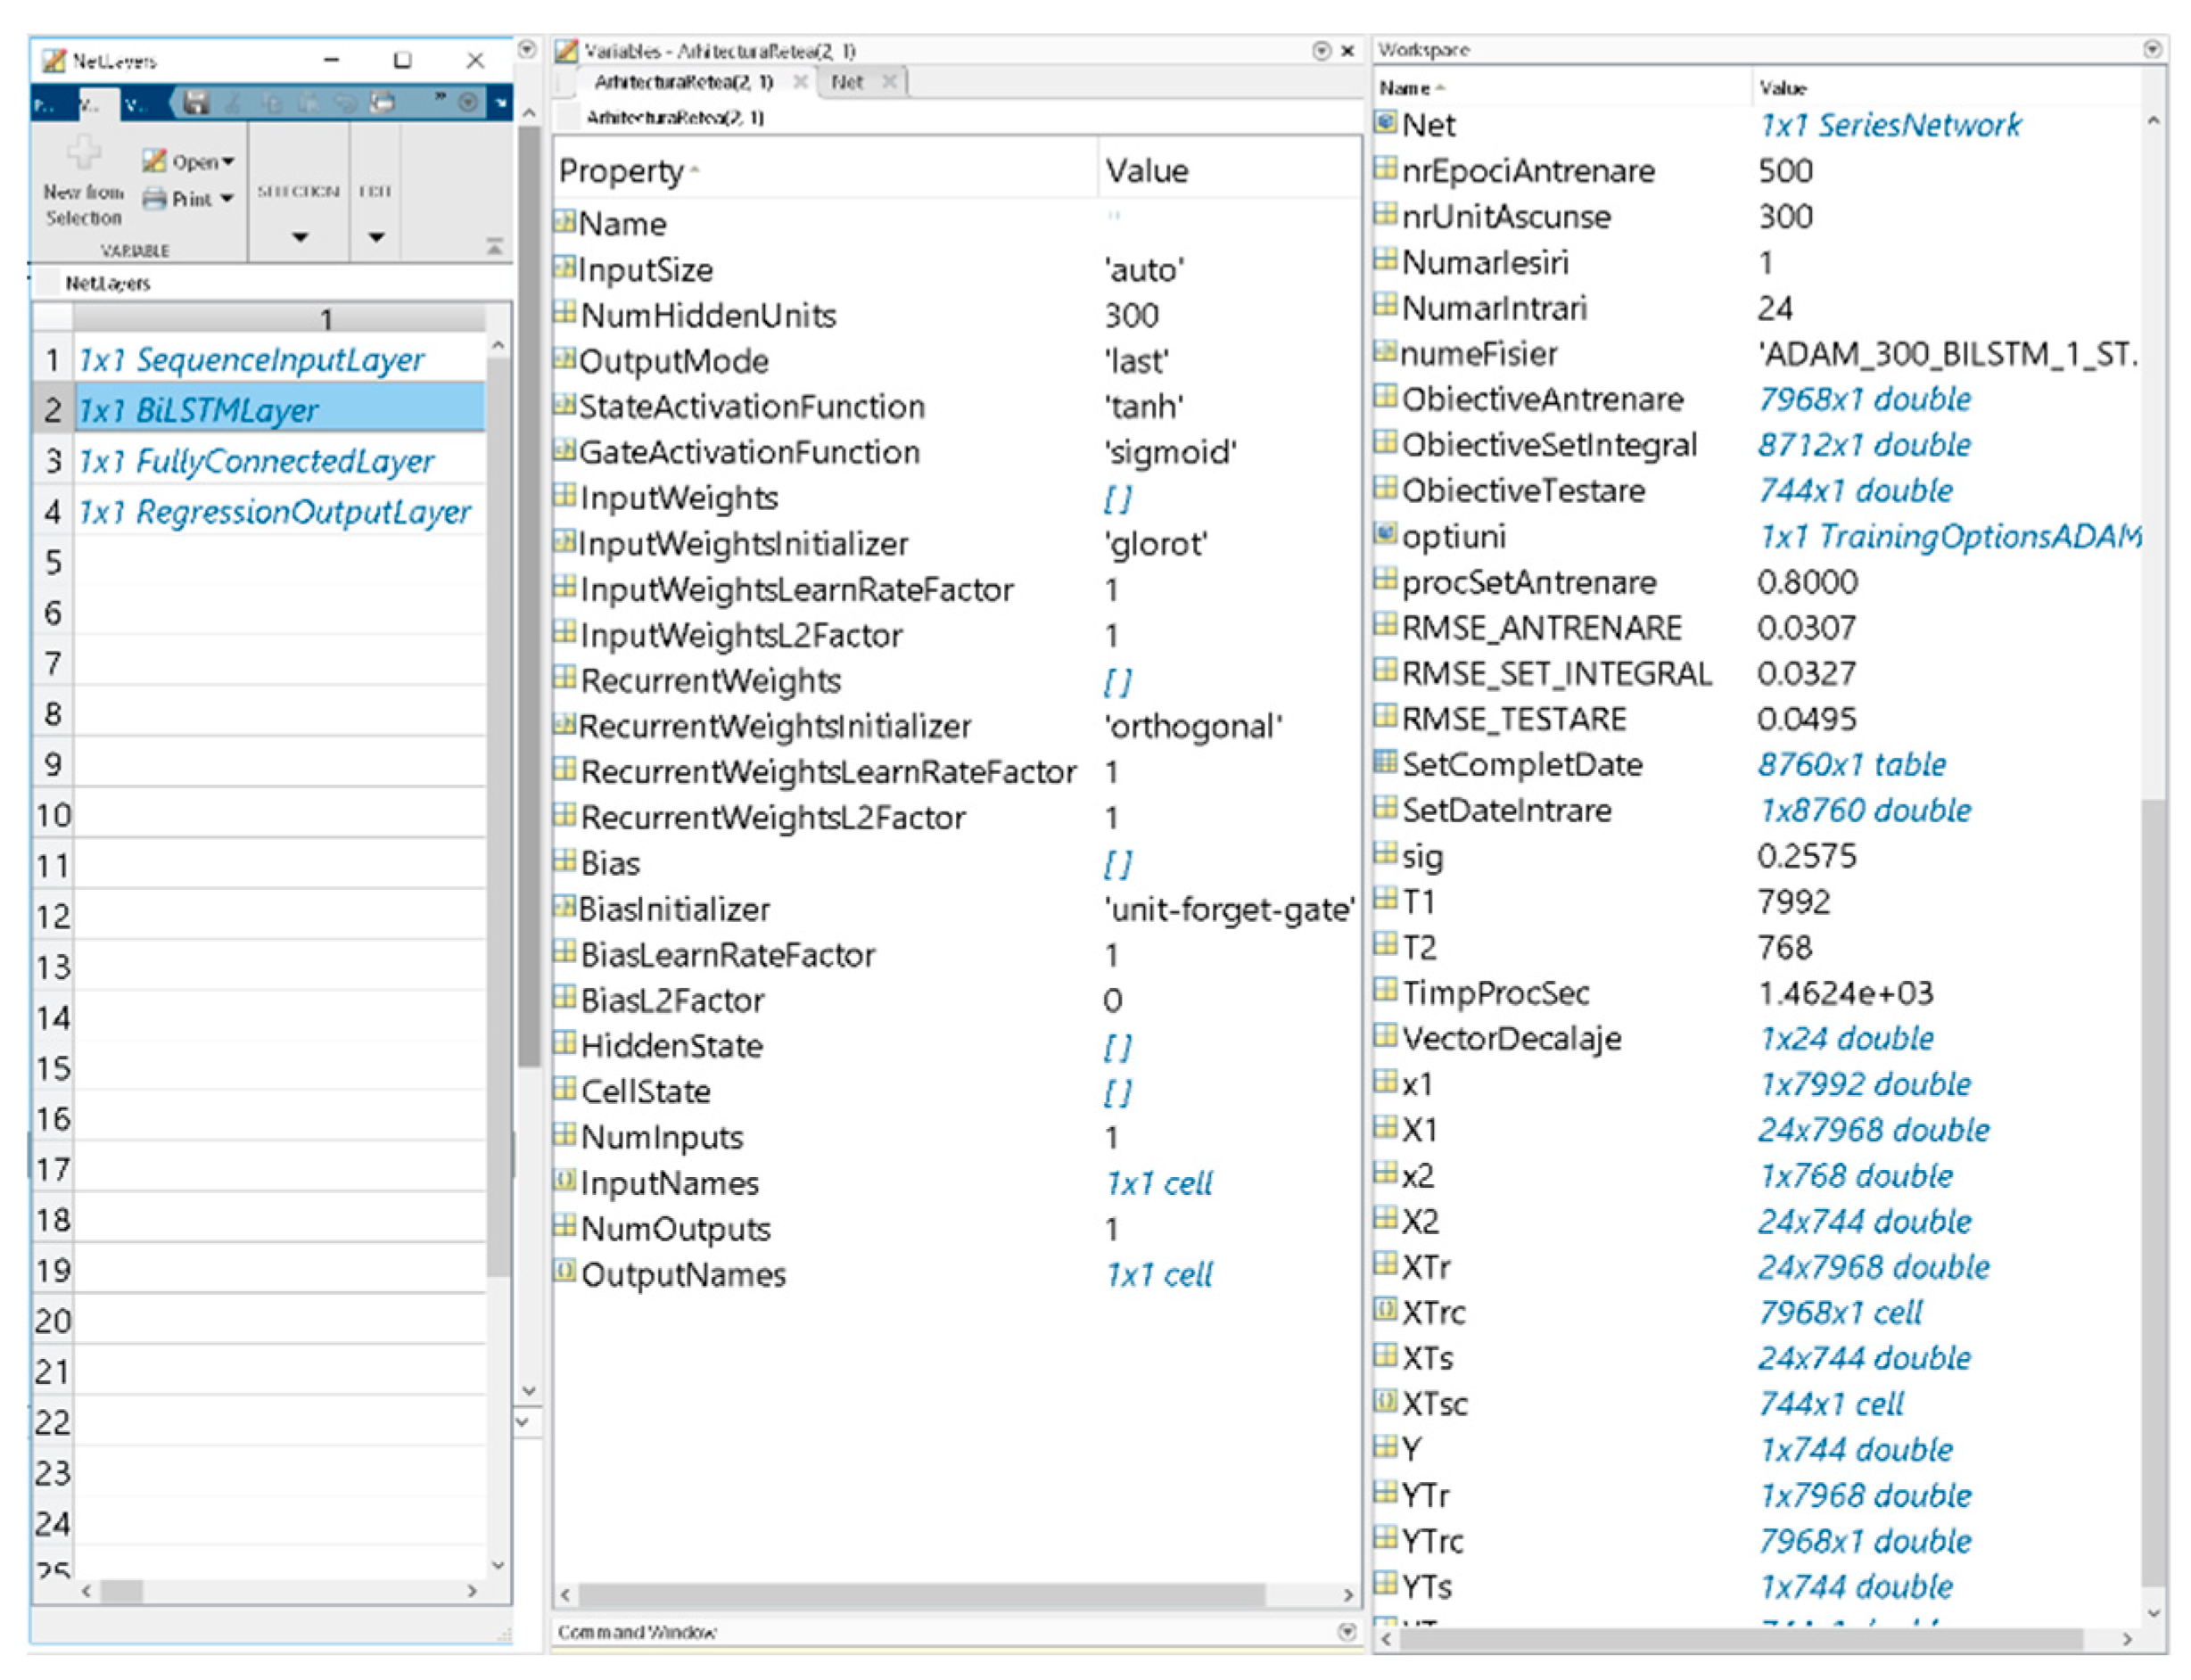Click the cut scissors icon in toolbar
Viewport: 2191px width, 1680px height.
[233, 102]
